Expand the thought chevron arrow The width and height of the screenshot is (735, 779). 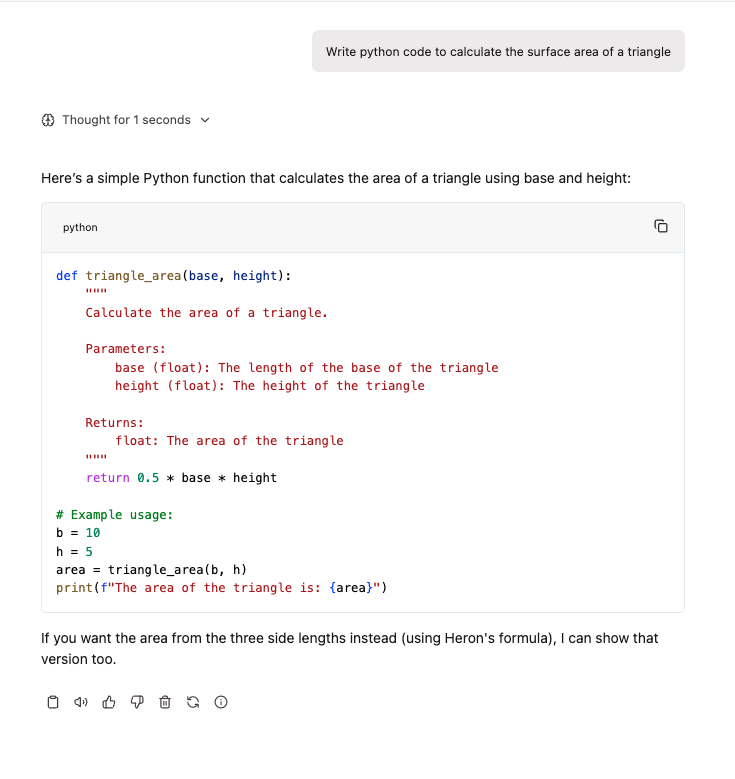click(x=205, y=120)
